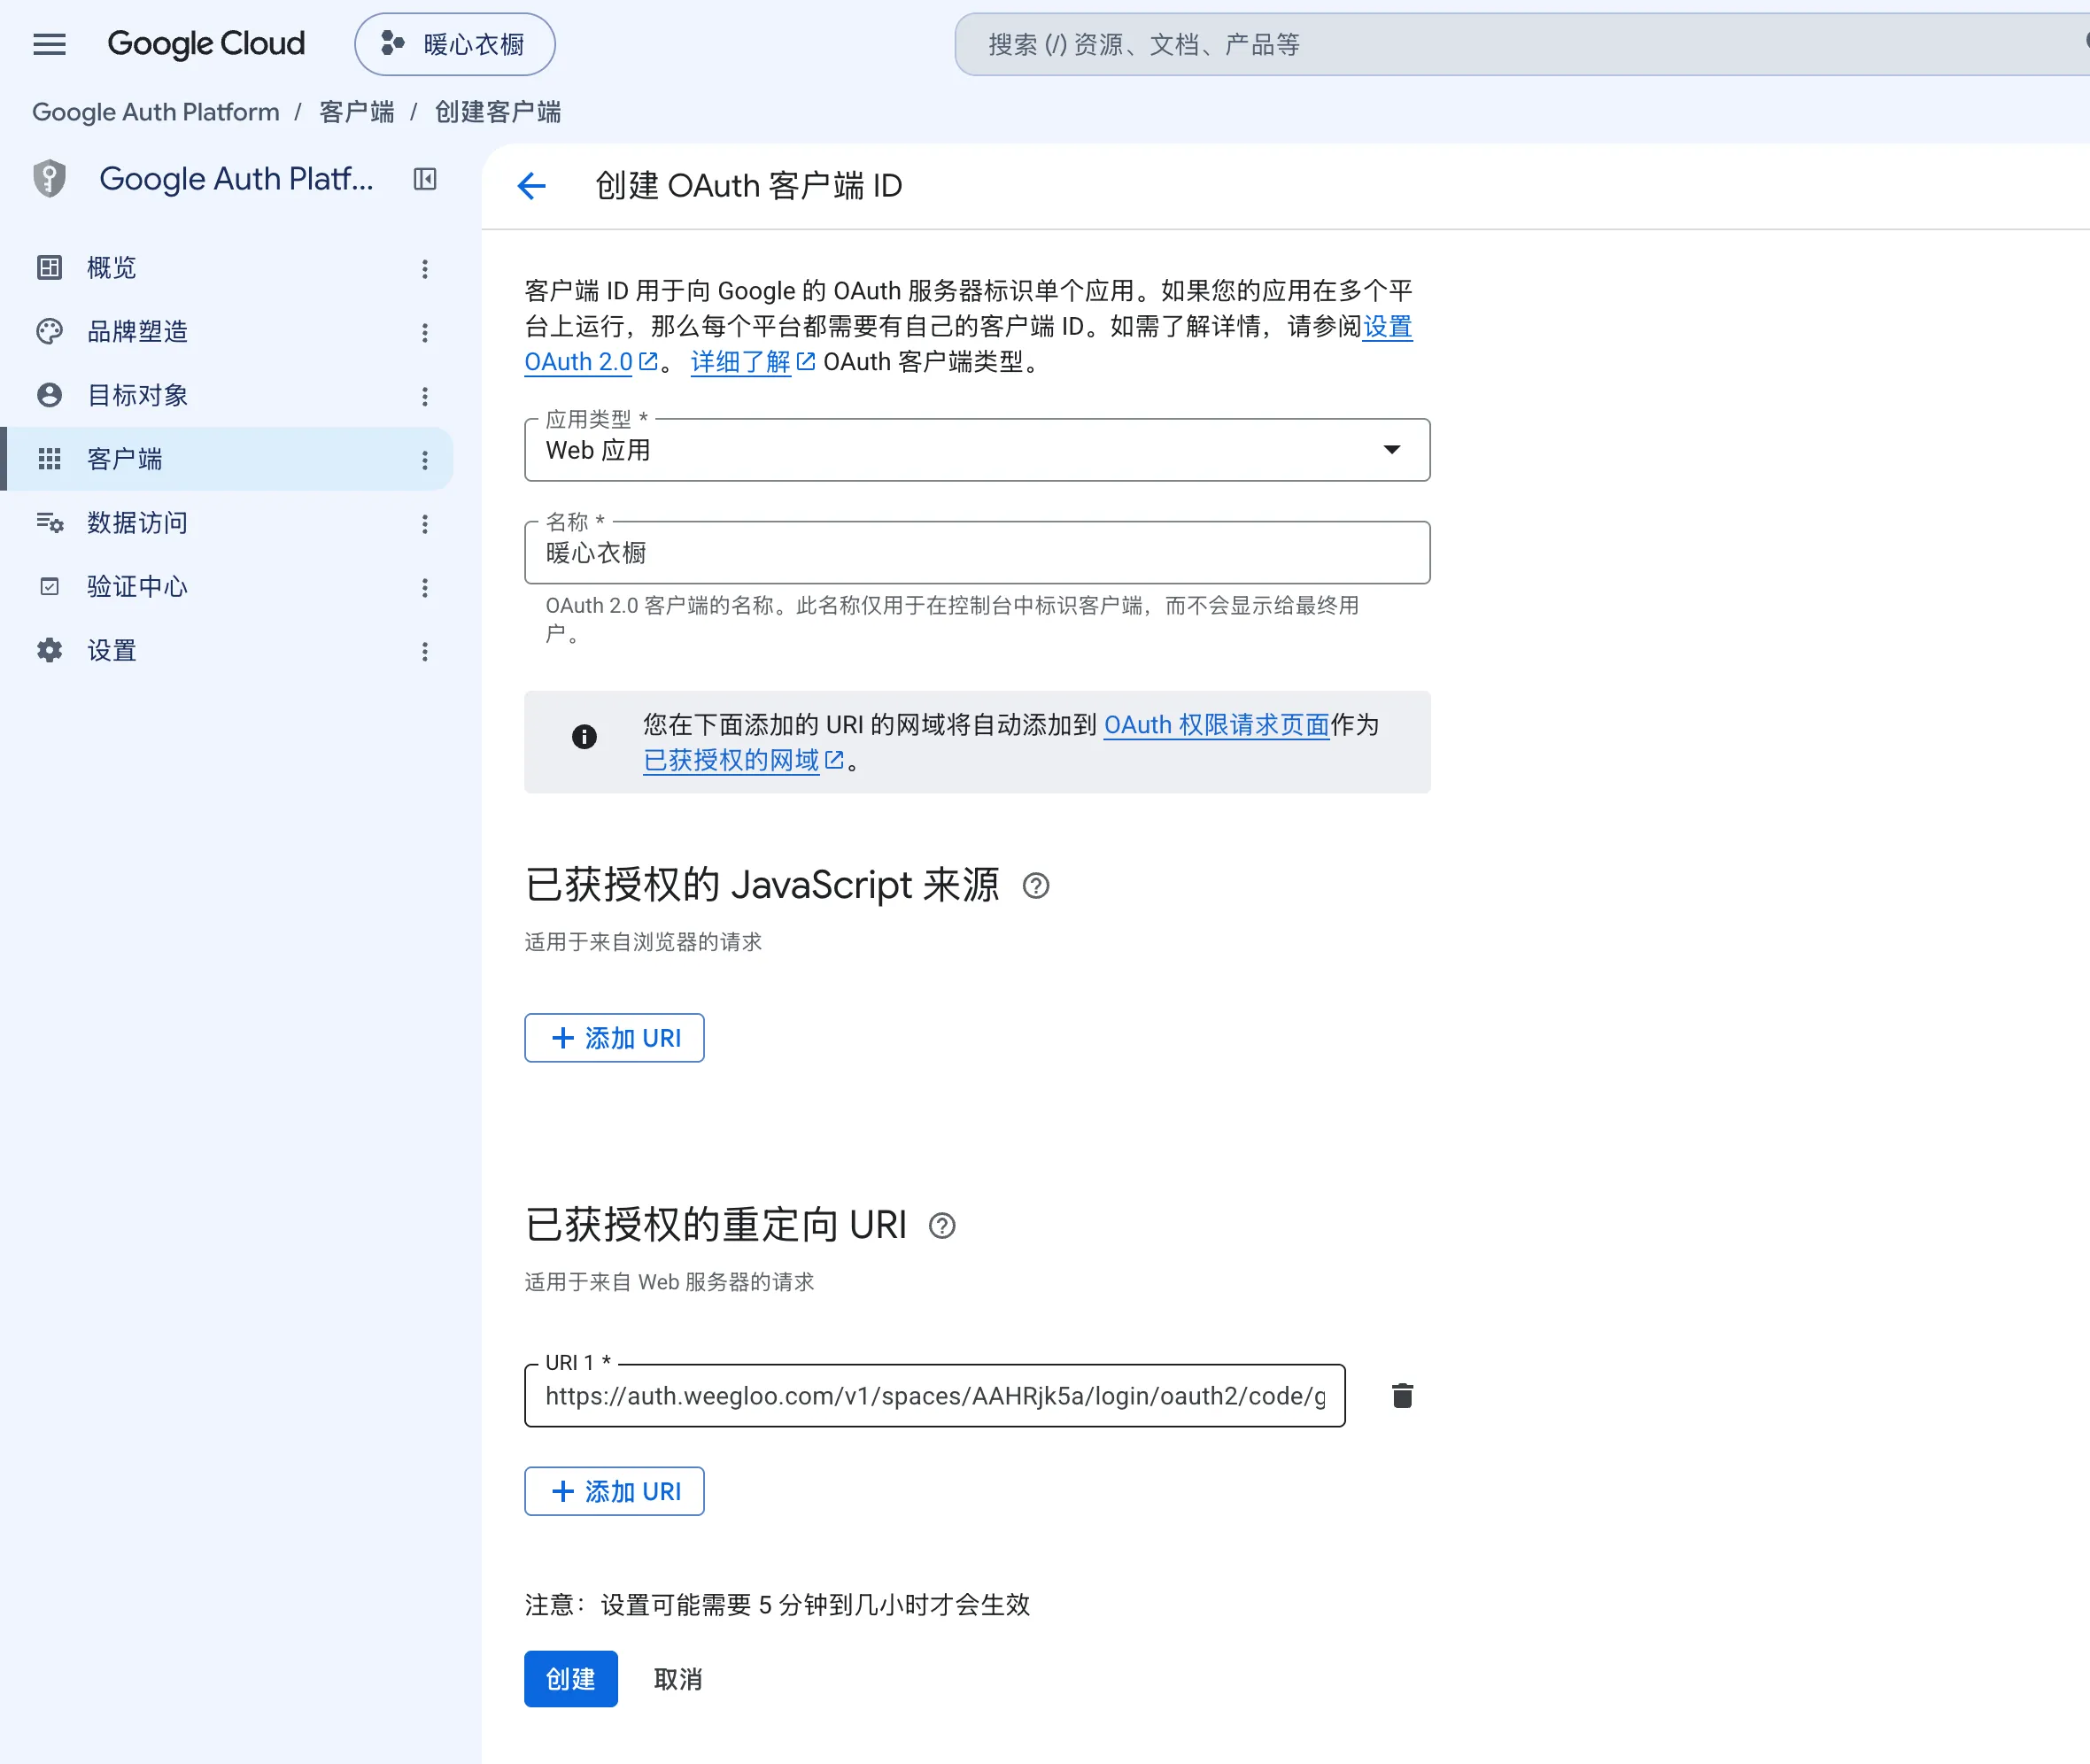Open more options for 客户端
The image size is (2090, 1764).
pyautogui.click(x=425, y=460)
